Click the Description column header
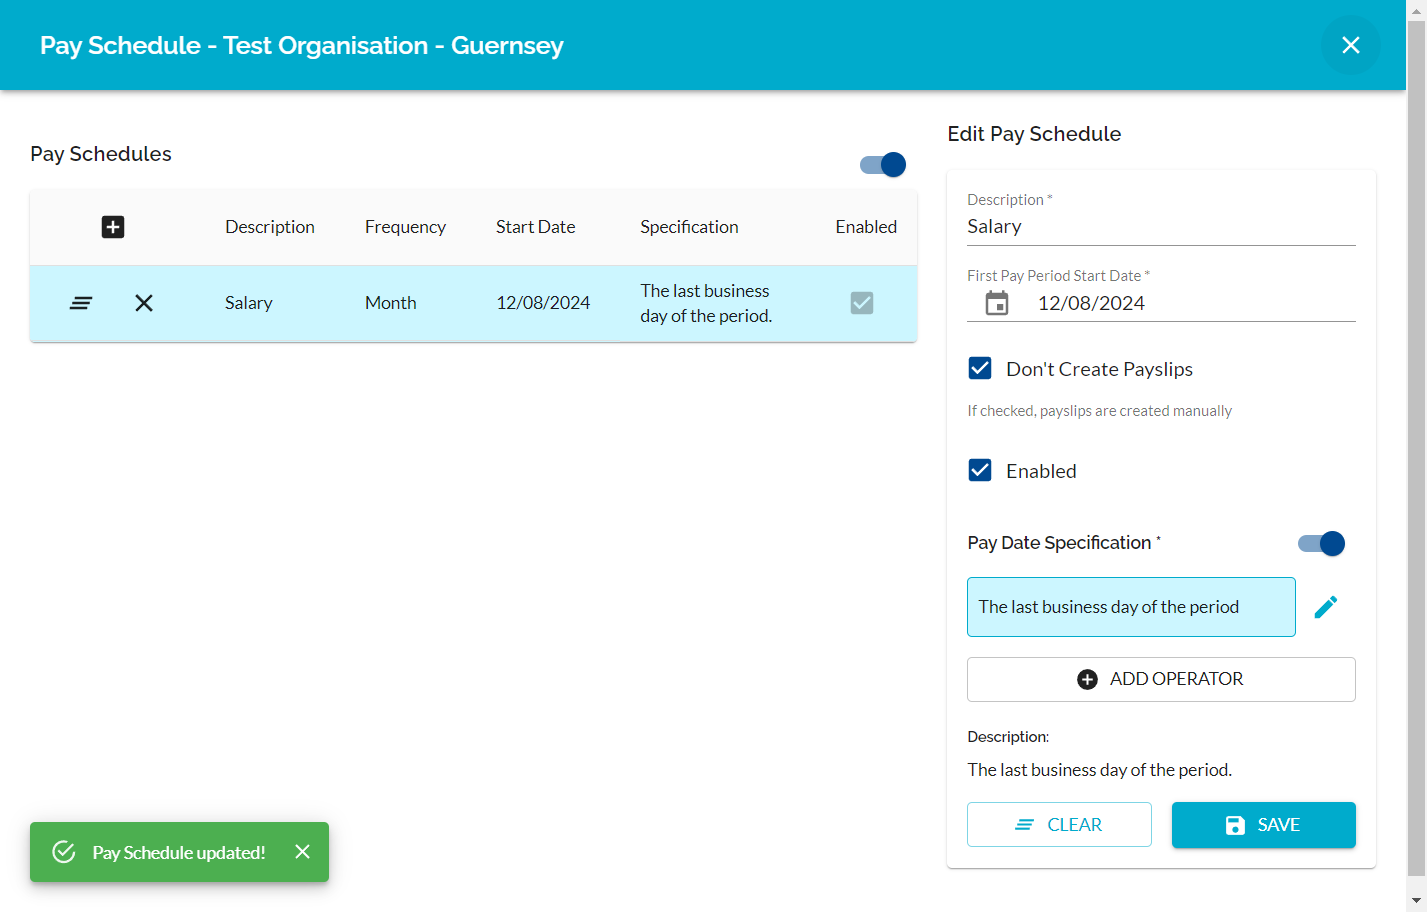The image size is (1427, 912). coord(270,227)
